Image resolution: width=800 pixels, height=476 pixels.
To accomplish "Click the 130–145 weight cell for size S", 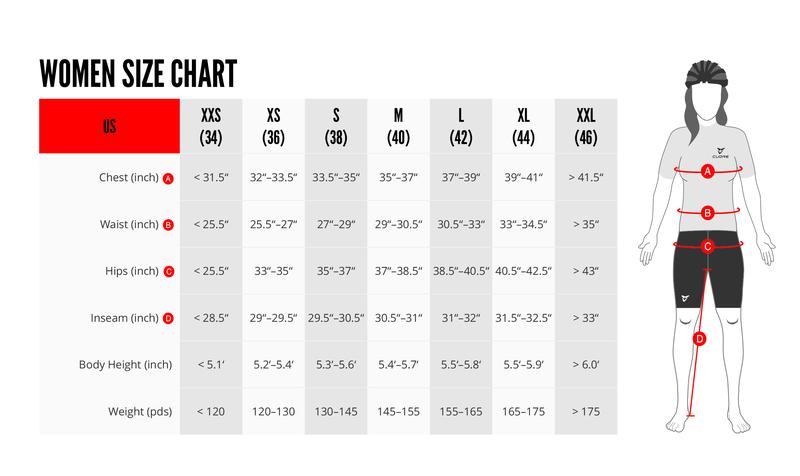I will point(336,412).
